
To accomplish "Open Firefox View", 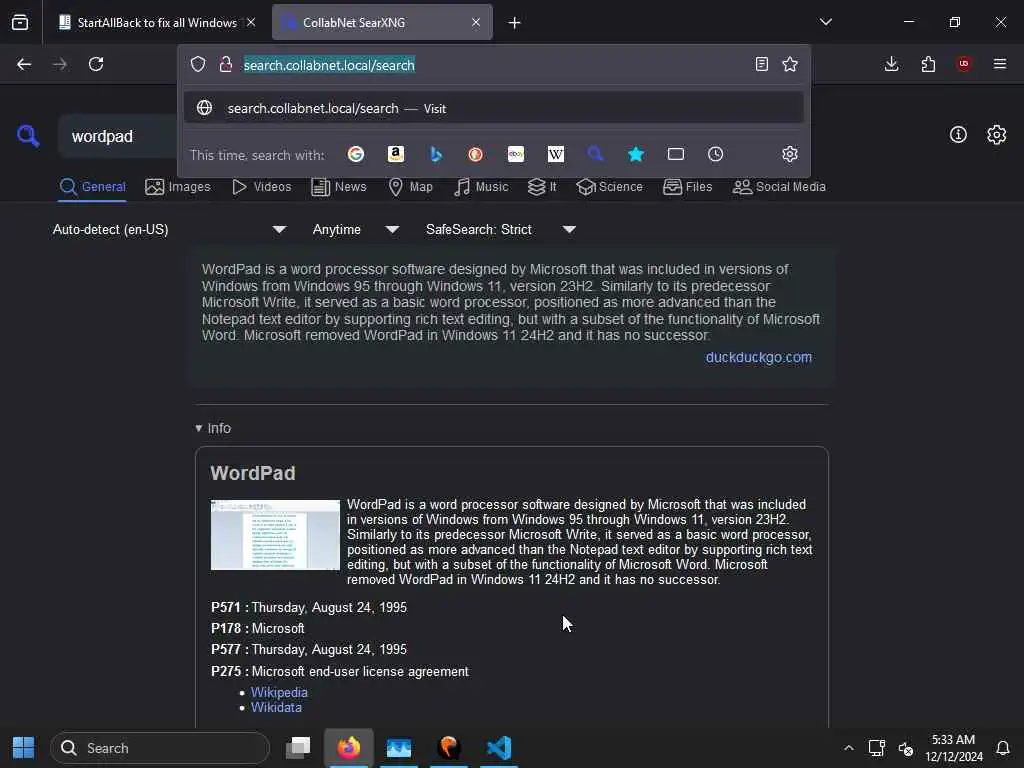I will (x=20, y=22).
